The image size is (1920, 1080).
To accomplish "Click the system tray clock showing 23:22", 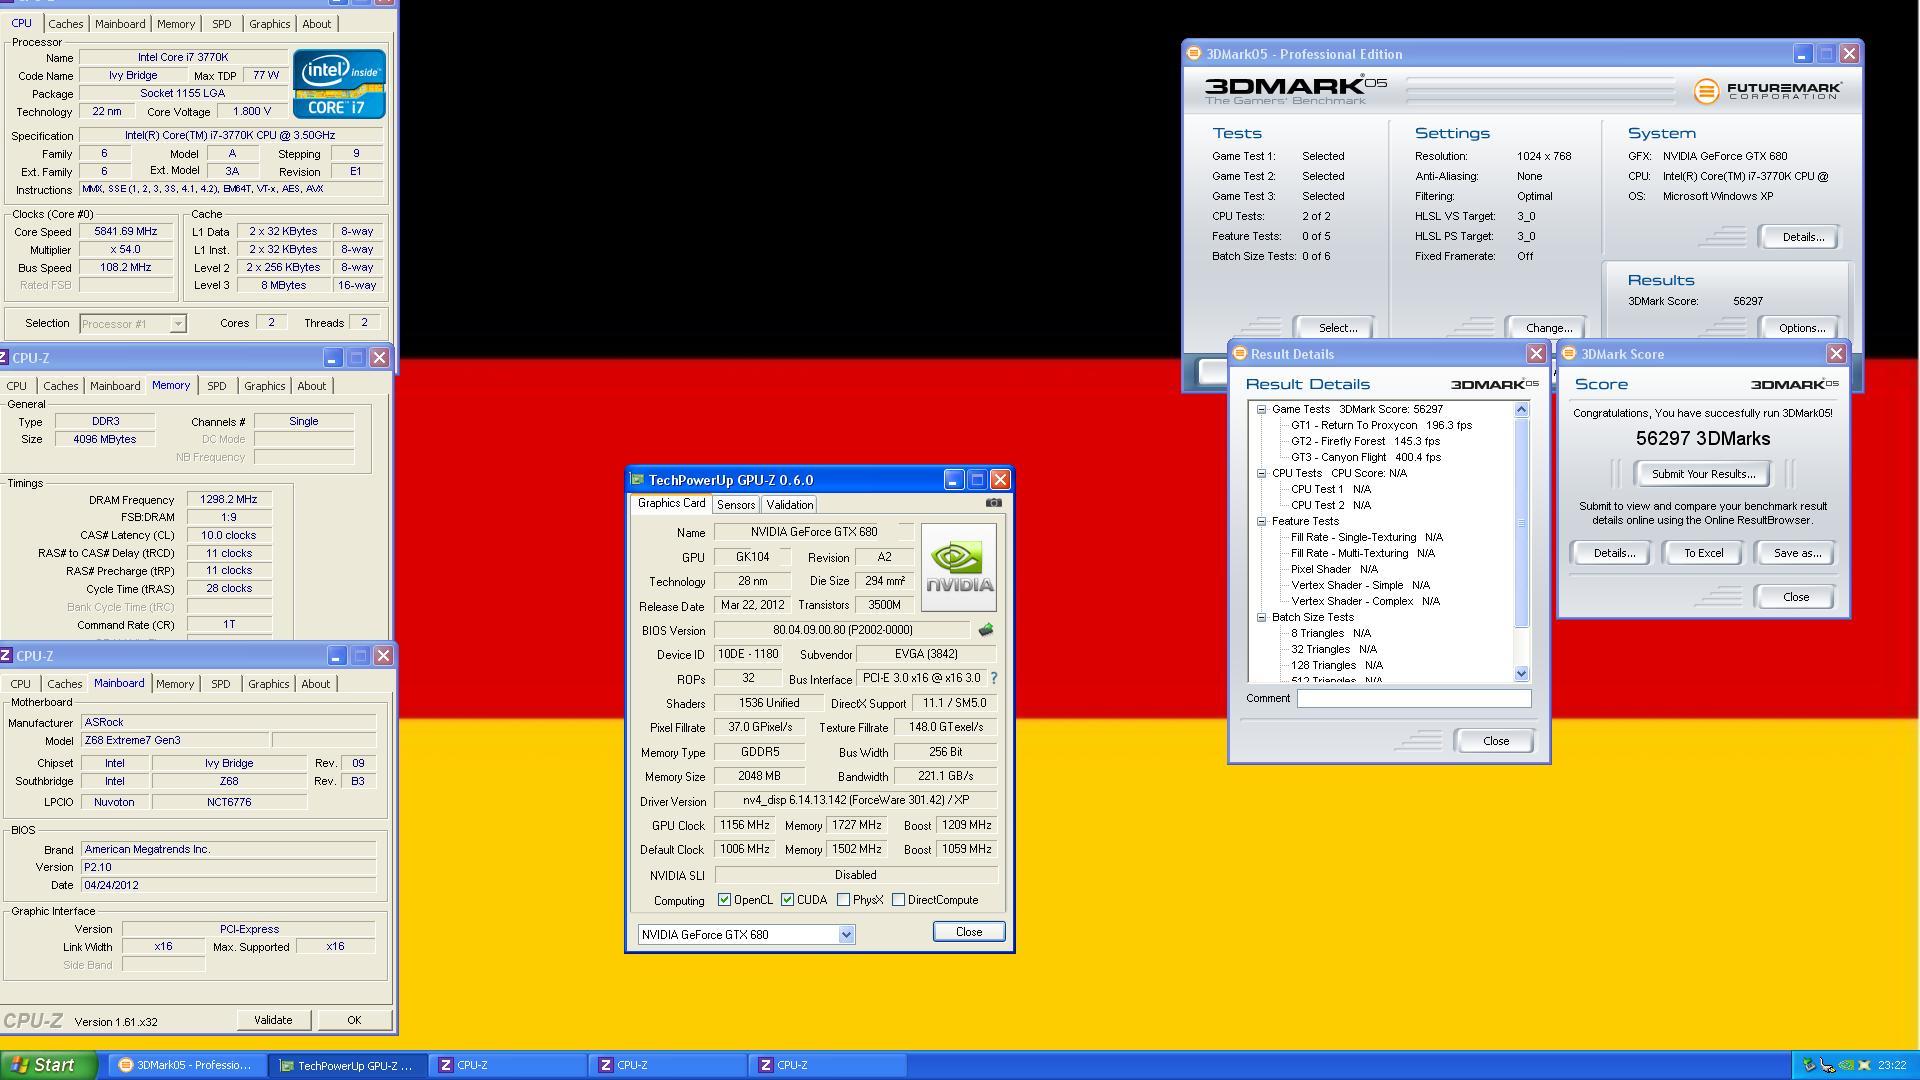I will pyautogui.click(x=1892, y=1065).
